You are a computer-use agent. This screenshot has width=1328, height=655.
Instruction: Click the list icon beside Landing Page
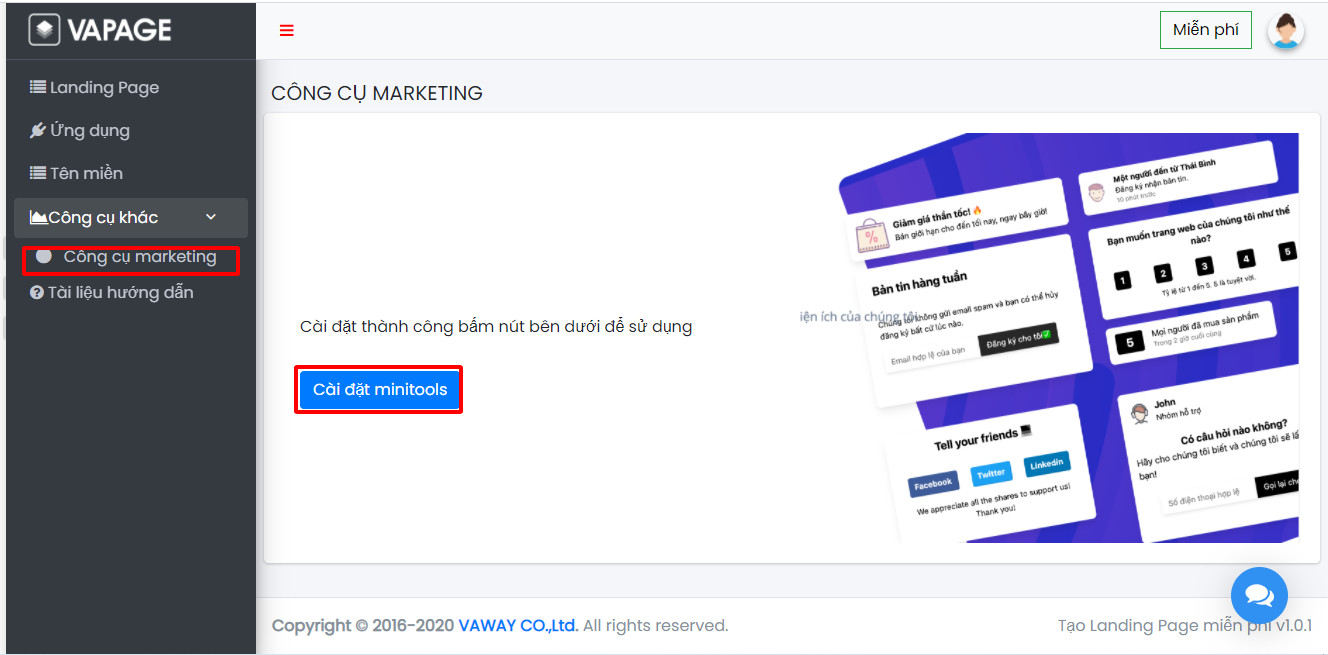[x=38, y=87]
